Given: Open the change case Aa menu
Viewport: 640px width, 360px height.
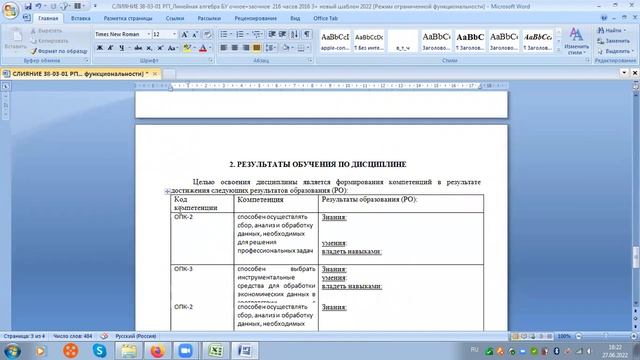Looking at the screenshot, I should pos(172,48).
